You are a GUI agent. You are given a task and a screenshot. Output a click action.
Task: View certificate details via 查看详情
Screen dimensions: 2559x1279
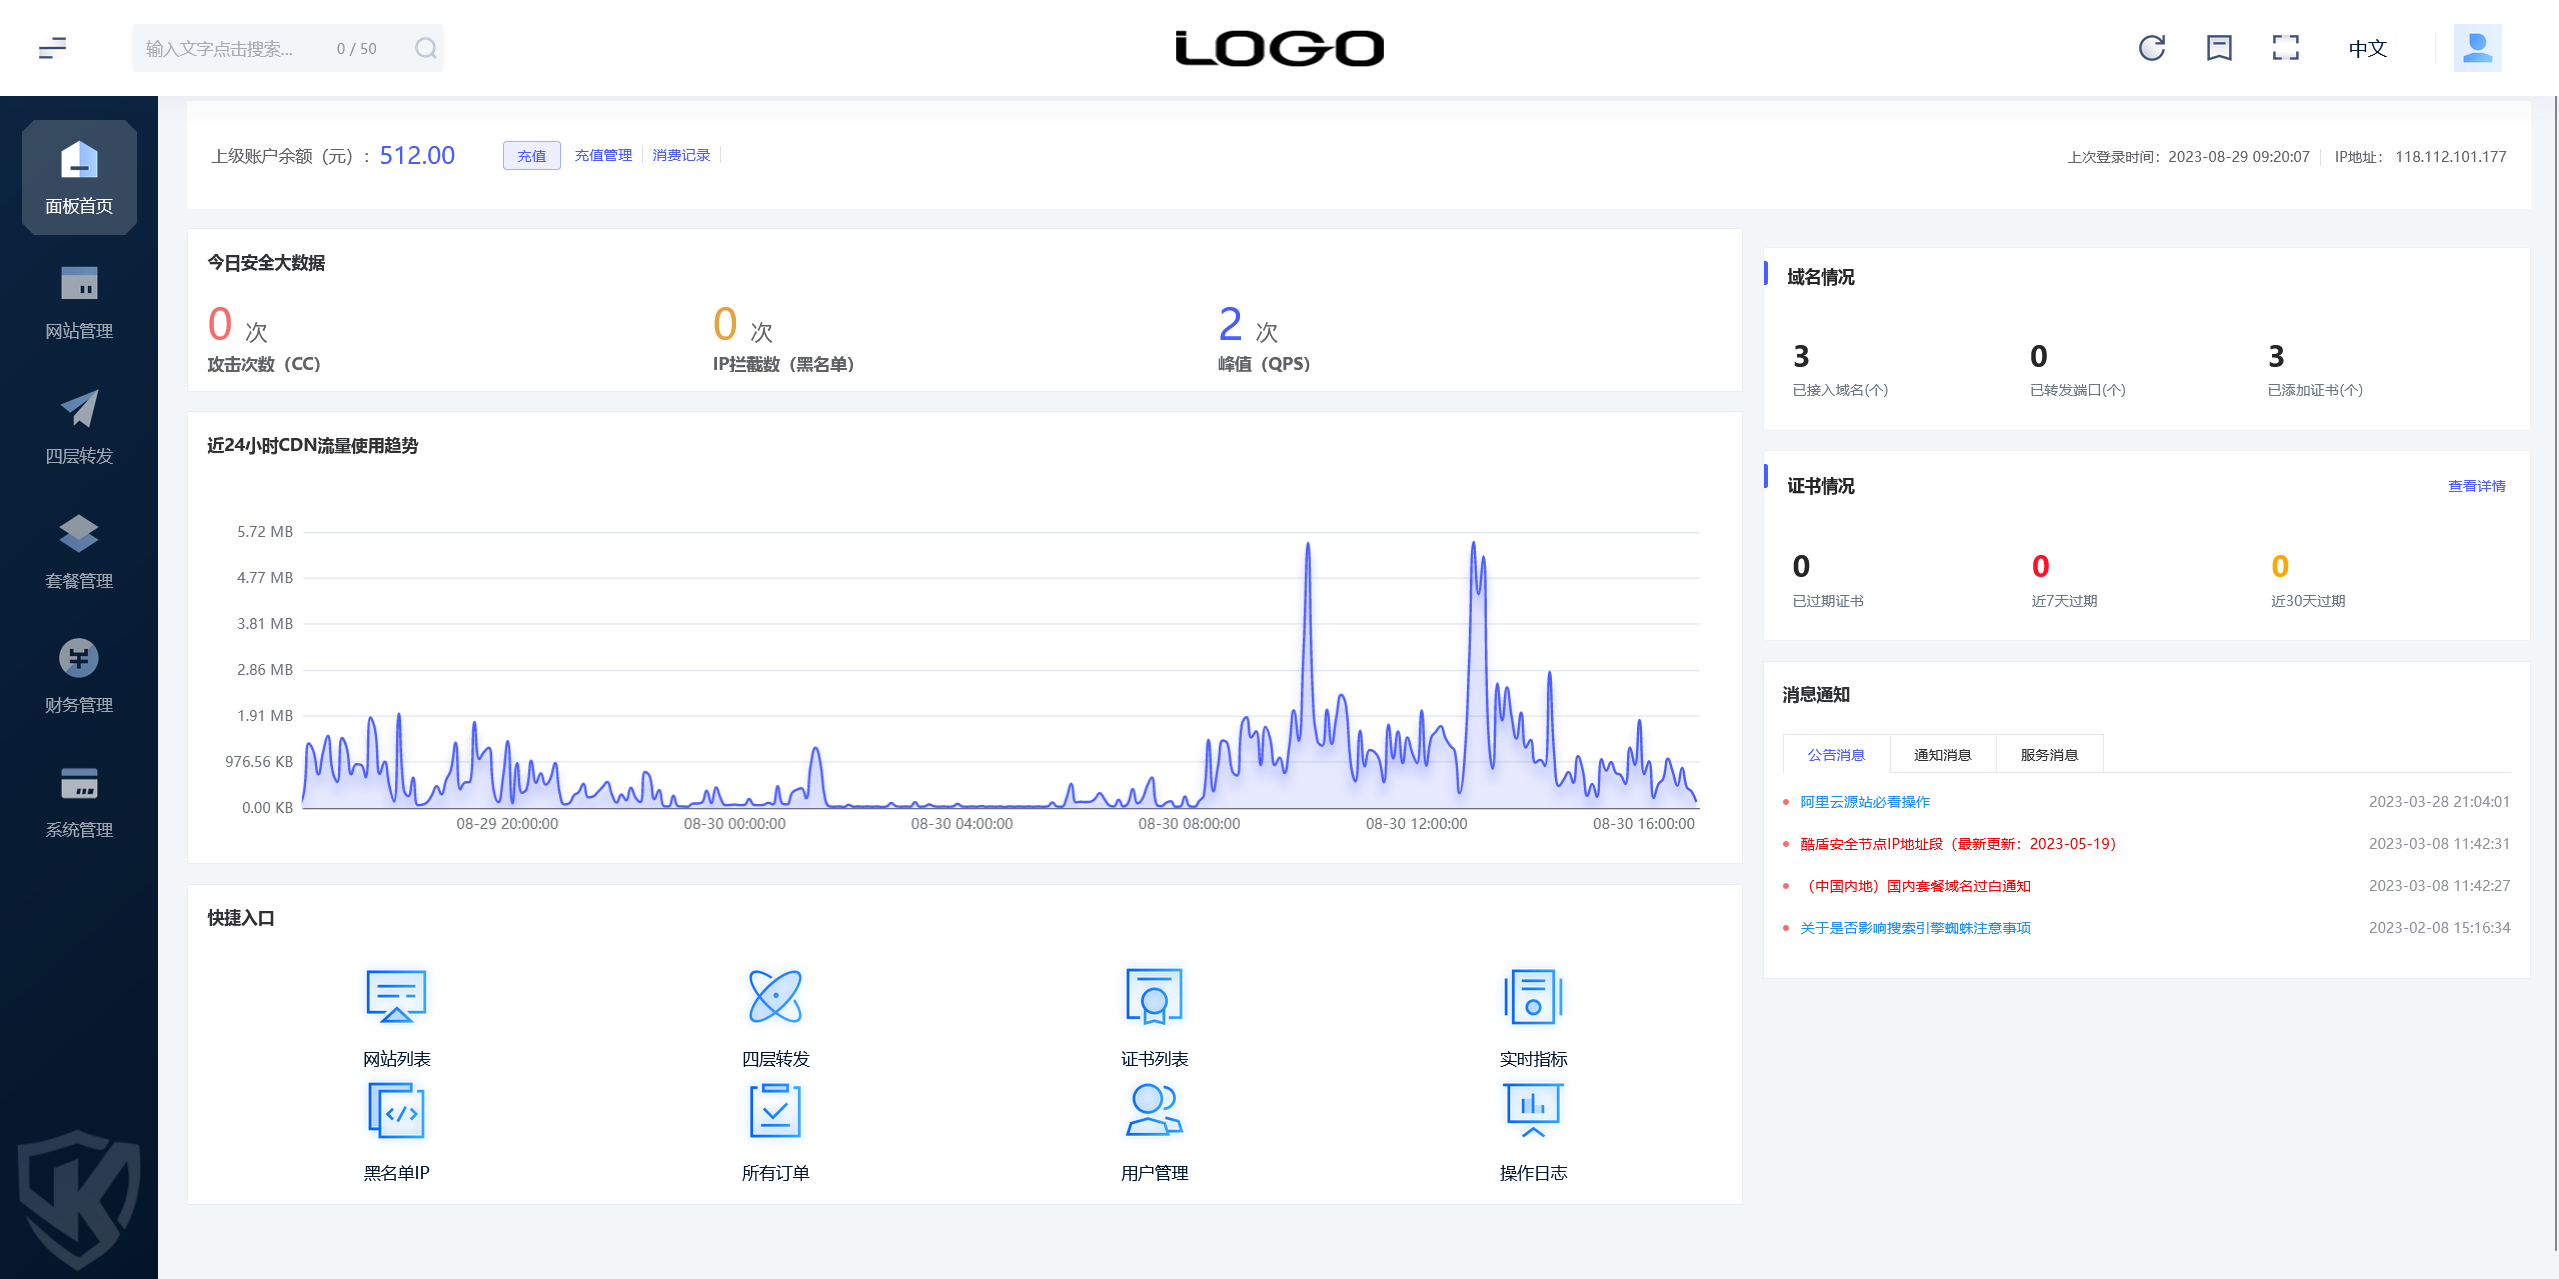[2476, 486]
